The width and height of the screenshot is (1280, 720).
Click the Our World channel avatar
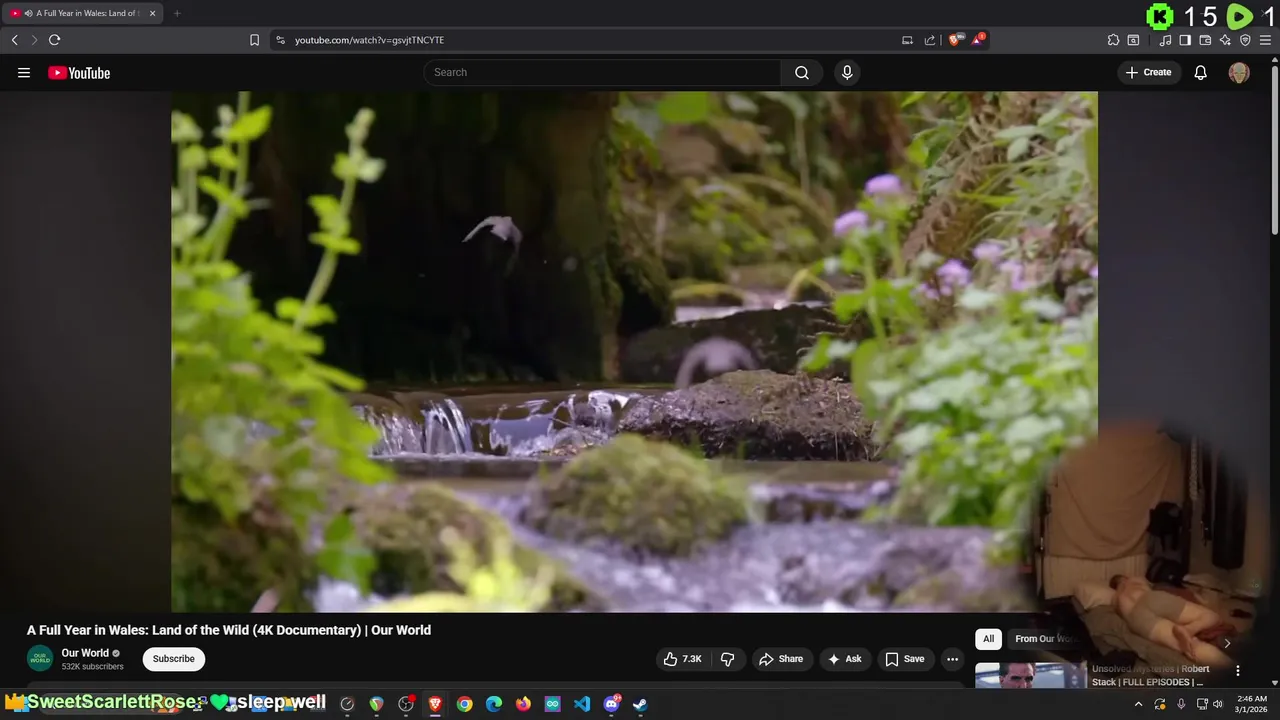(40, 659)
